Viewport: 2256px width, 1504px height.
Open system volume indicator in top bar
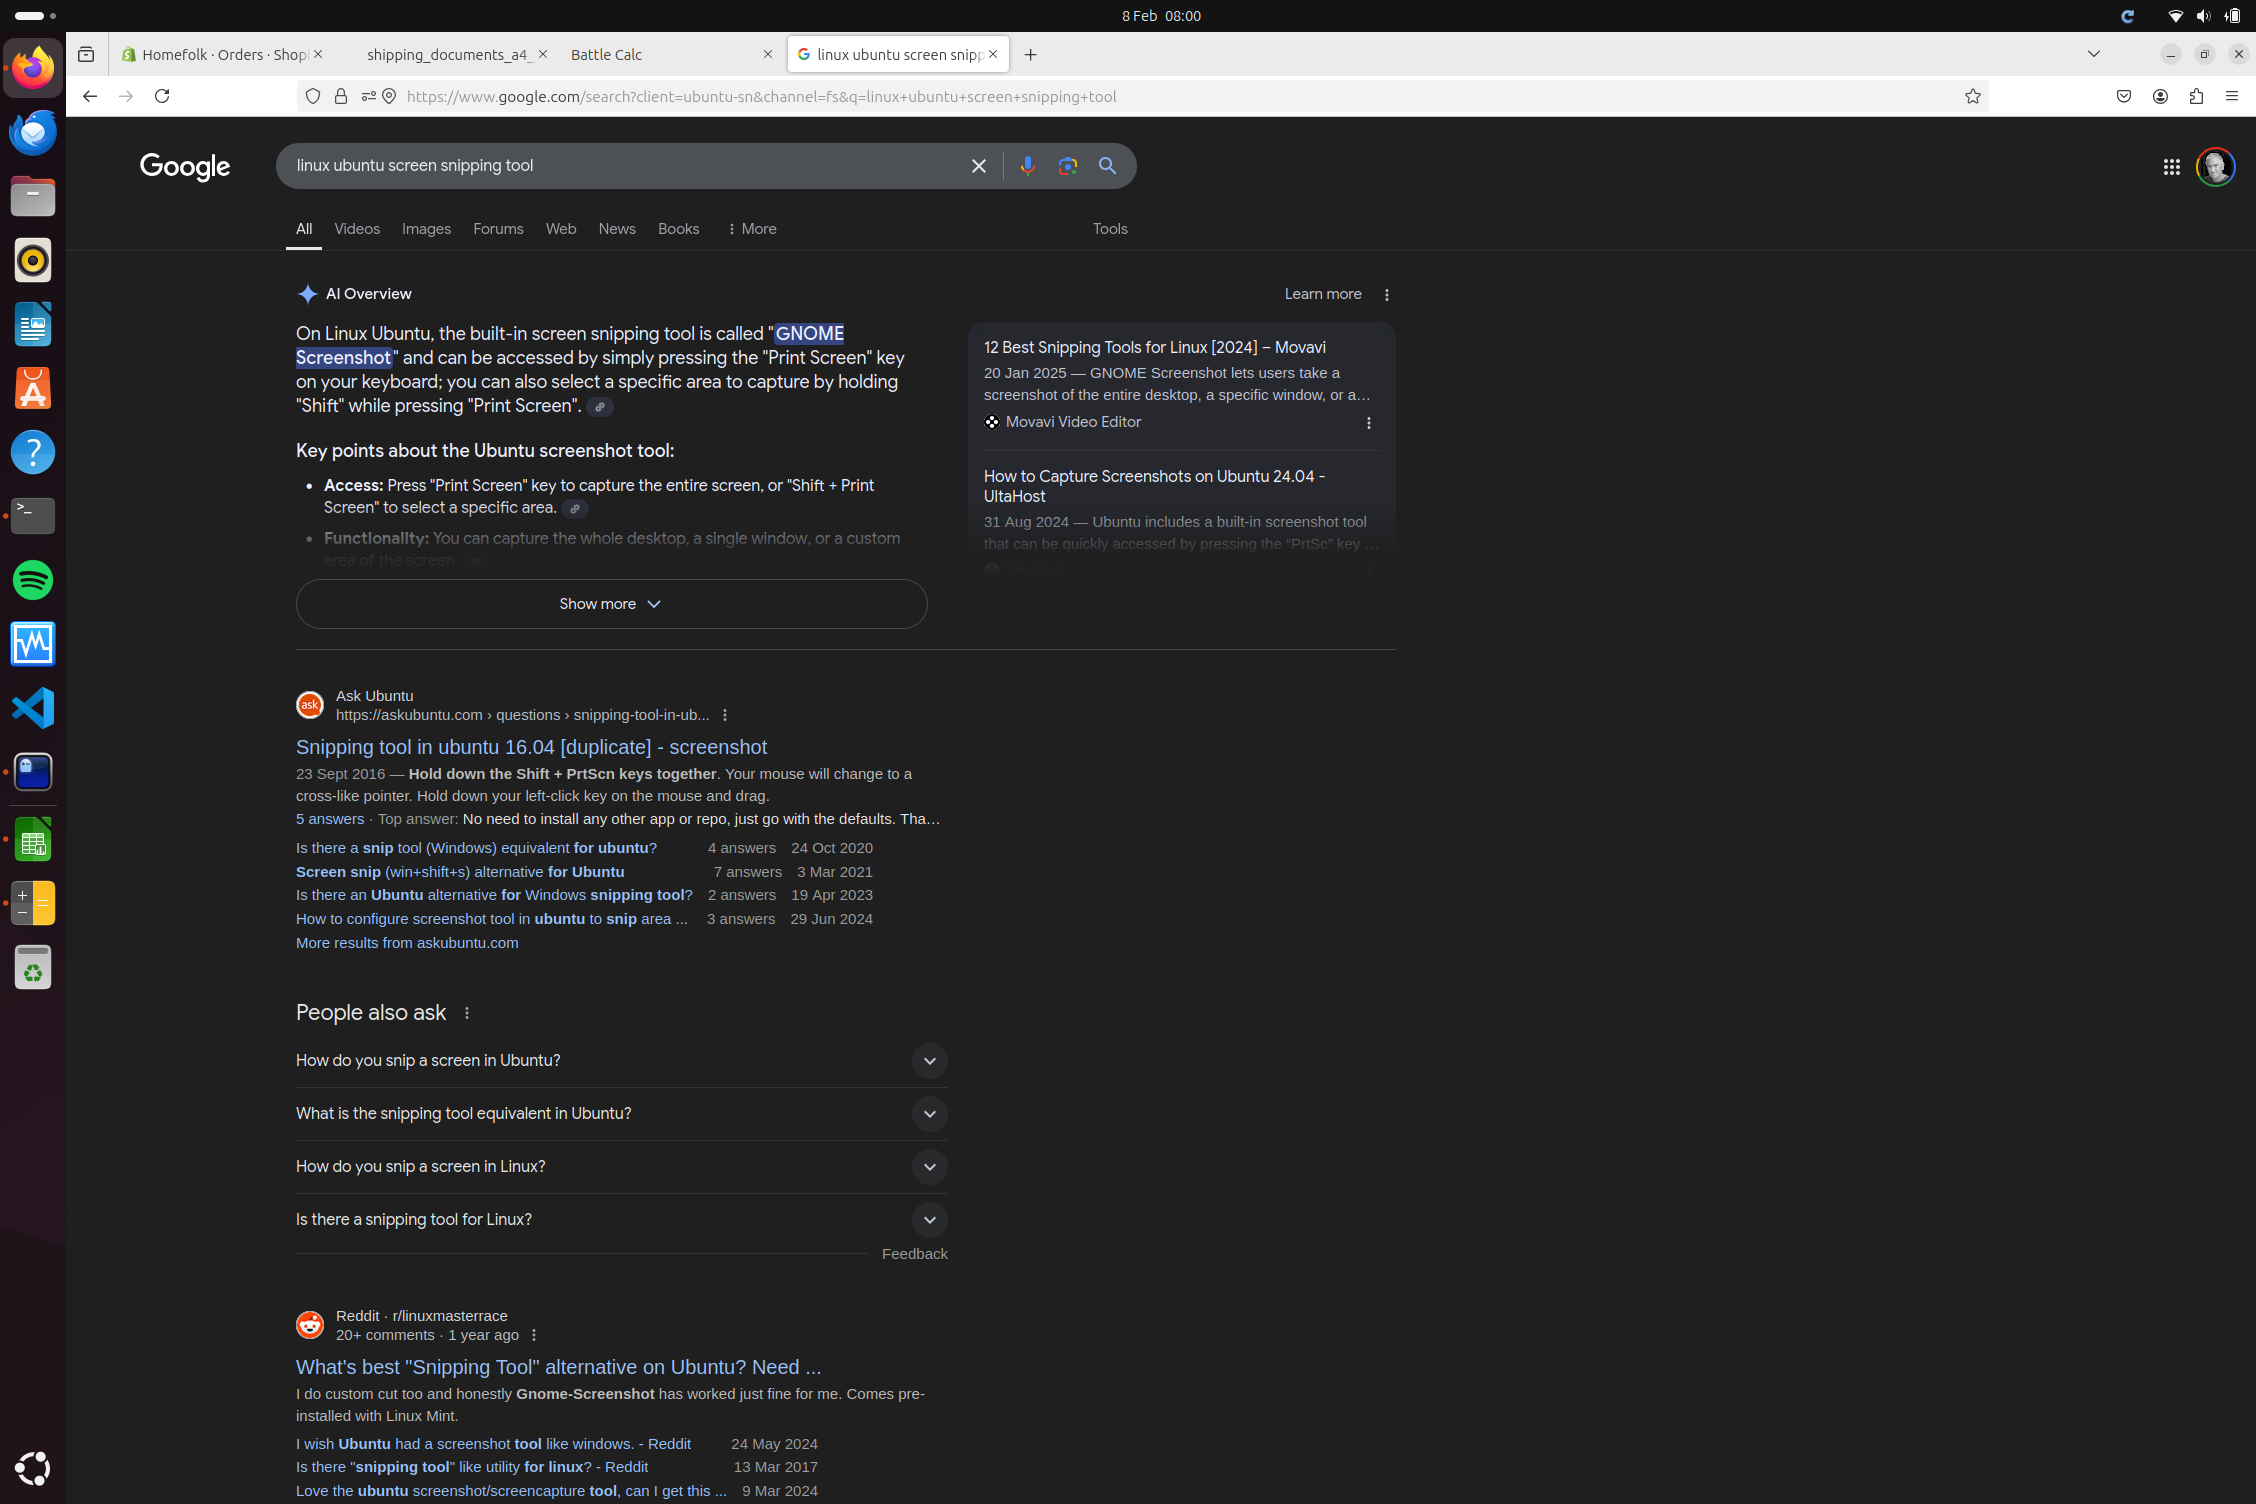click(x=2203, y=16)
